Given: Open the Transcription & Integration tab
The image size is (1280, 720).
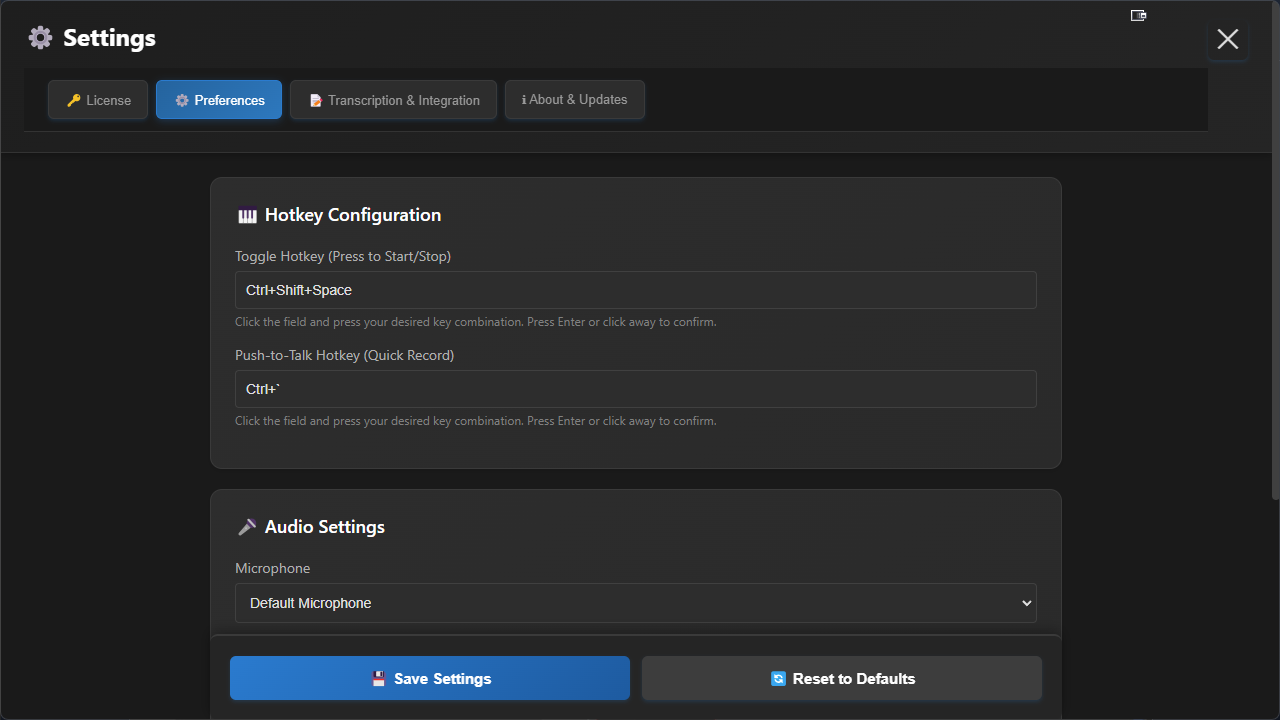Looking at the screenshot, I should pos(393,100).
